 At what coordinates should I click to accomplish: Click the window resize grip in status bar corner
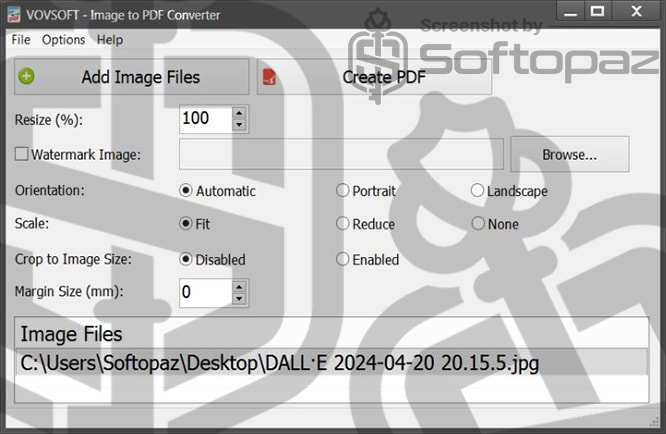[654, 422]
